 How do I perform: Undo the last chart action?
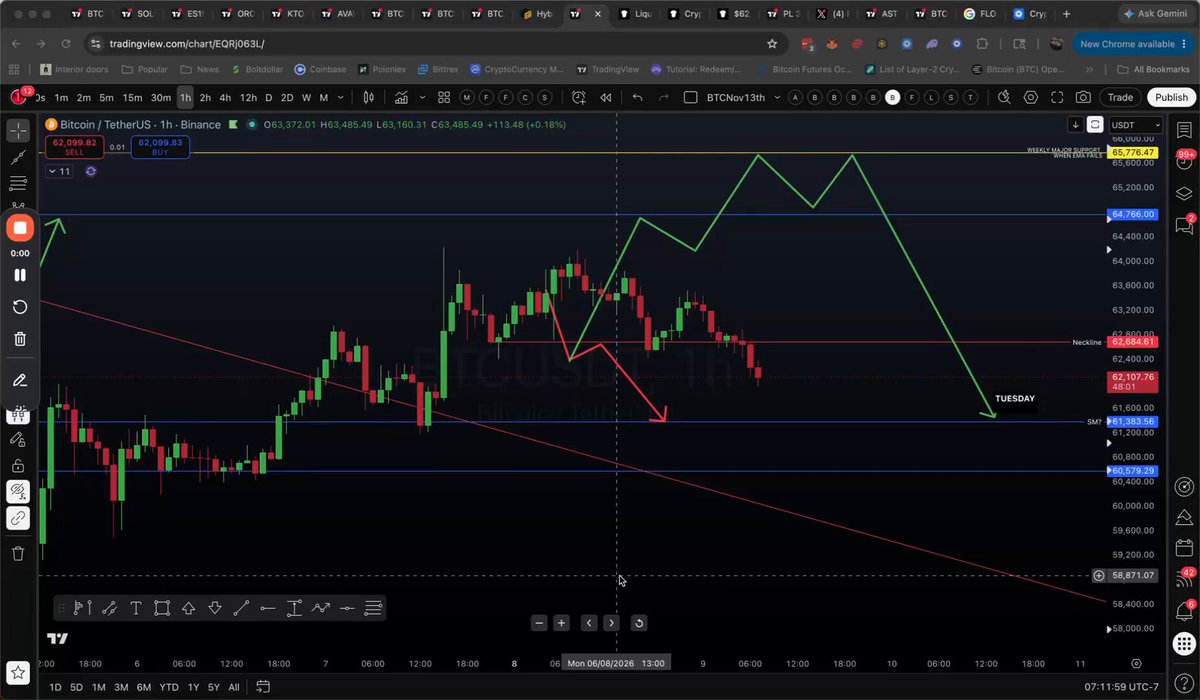(638, 97)
